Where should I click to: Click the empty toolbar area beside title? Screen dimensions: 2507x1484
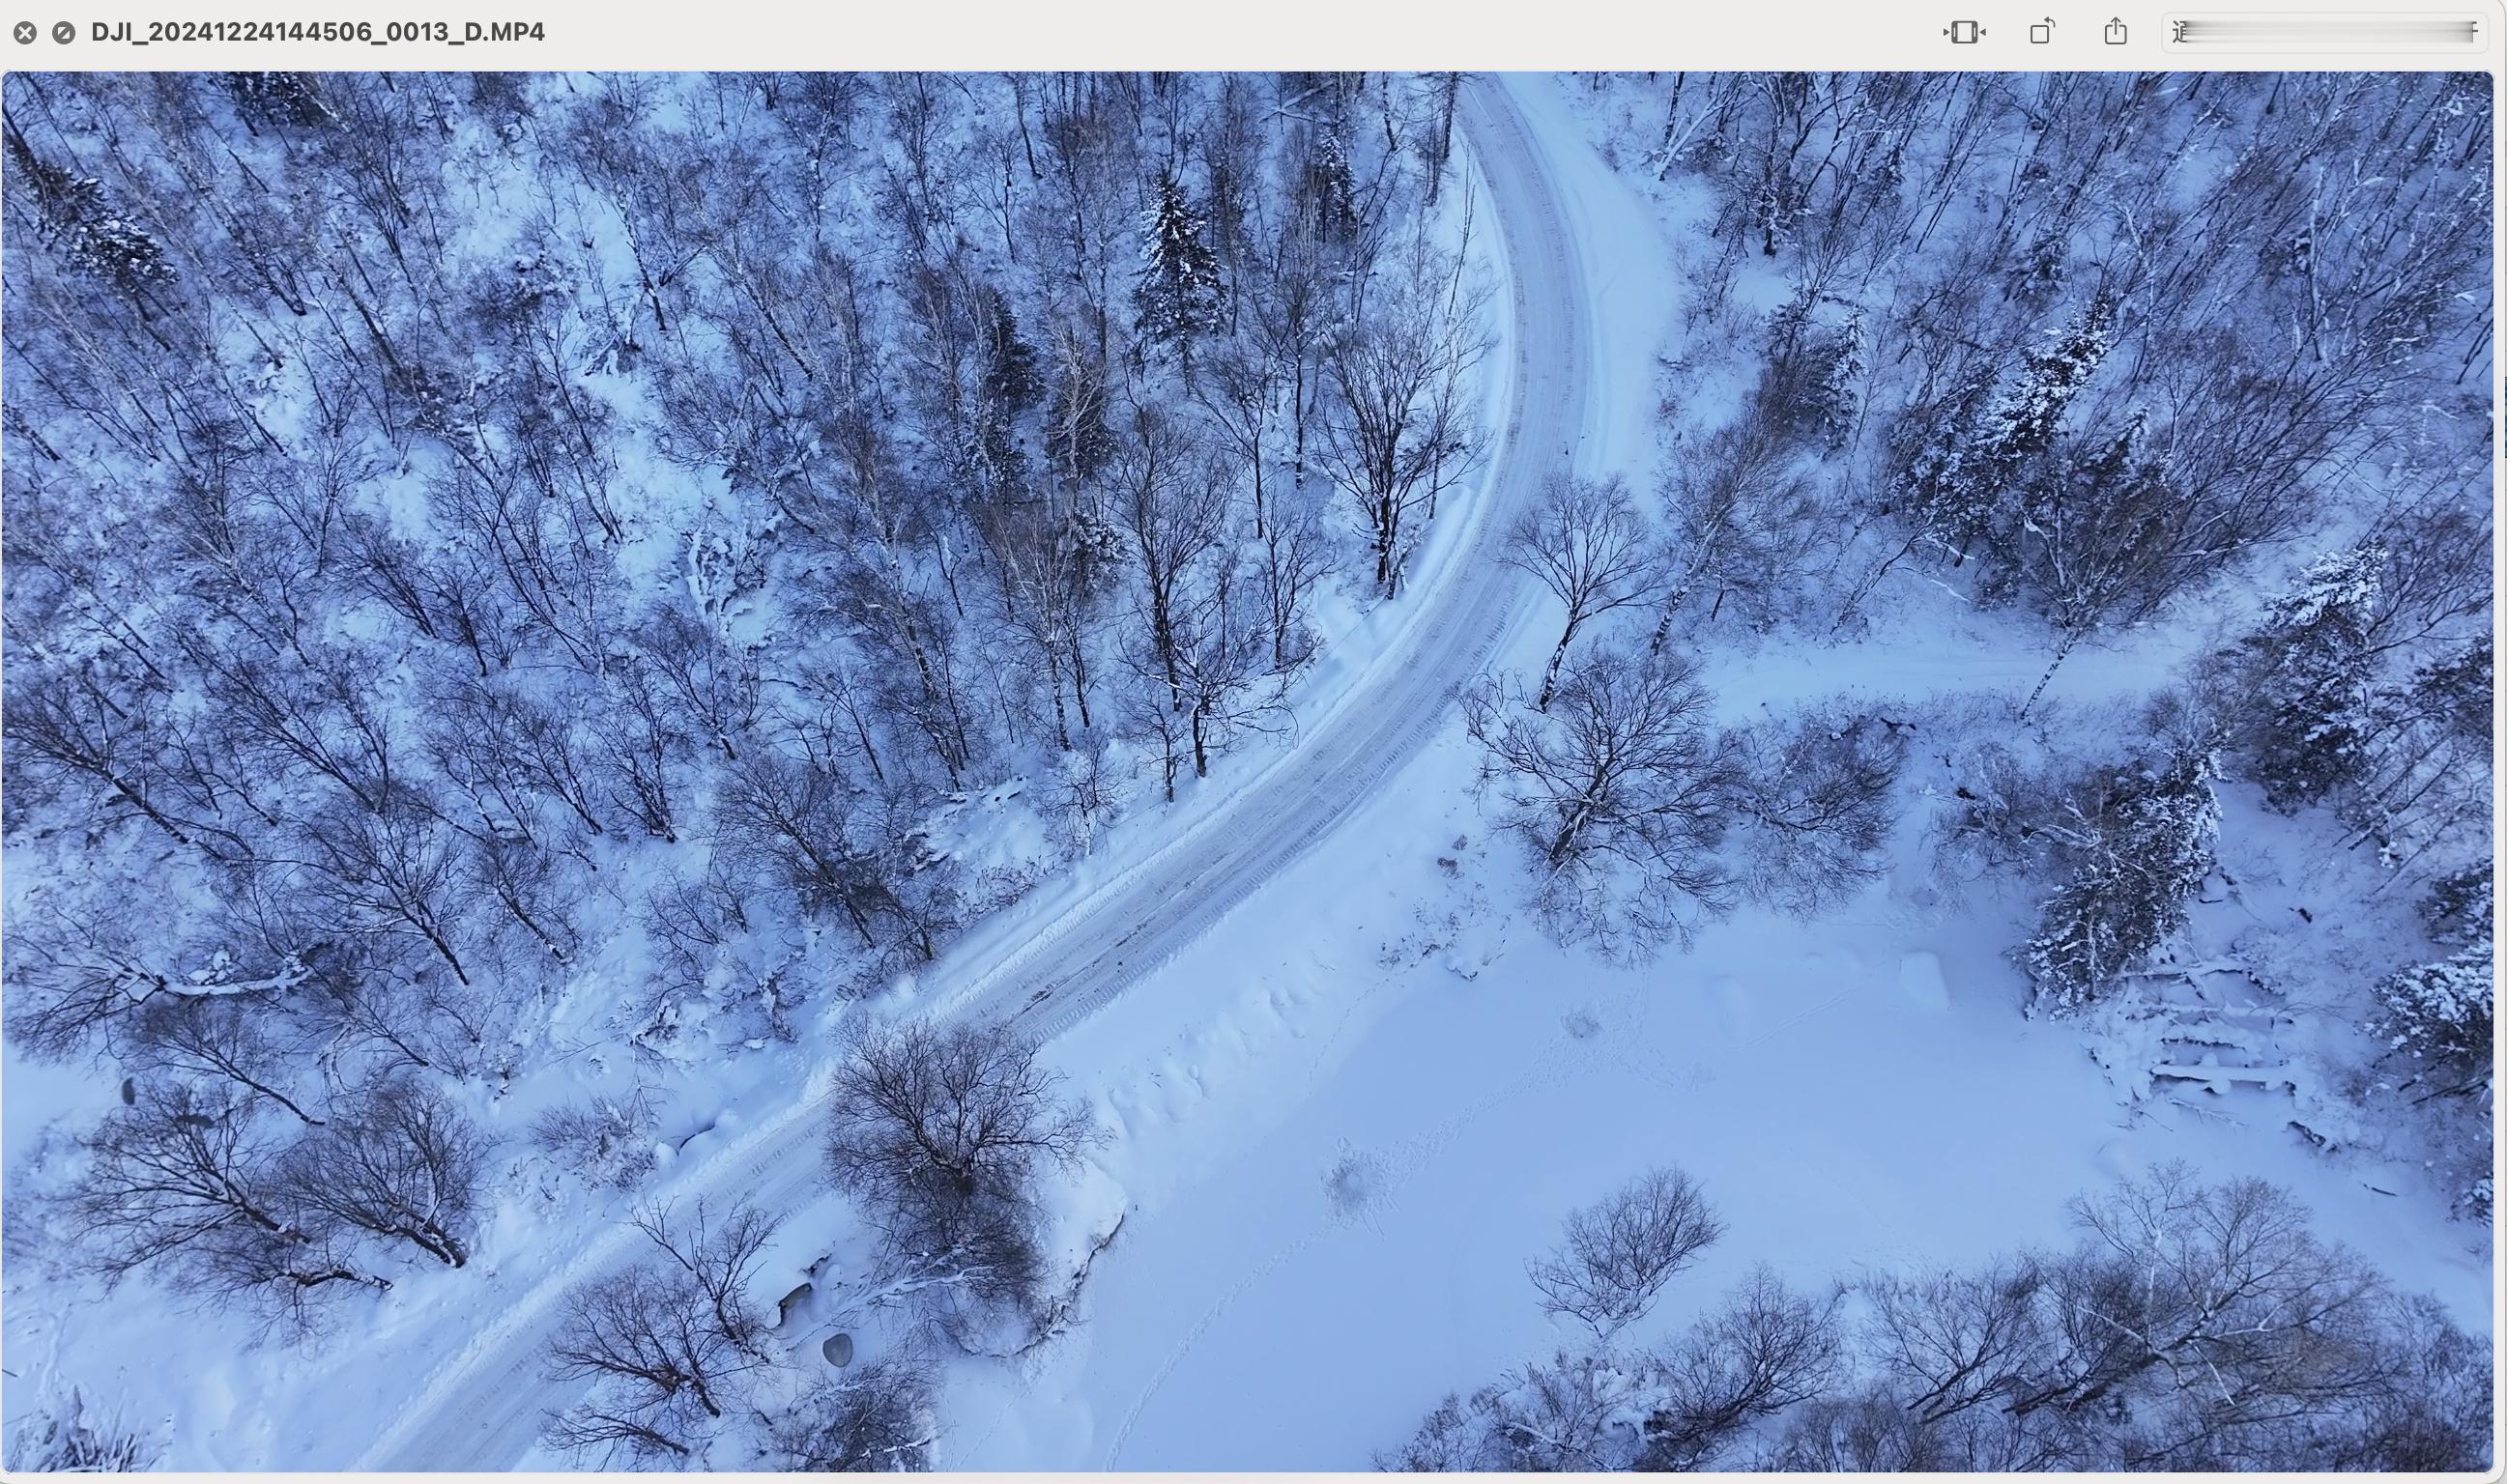(x=1200, y=32)
